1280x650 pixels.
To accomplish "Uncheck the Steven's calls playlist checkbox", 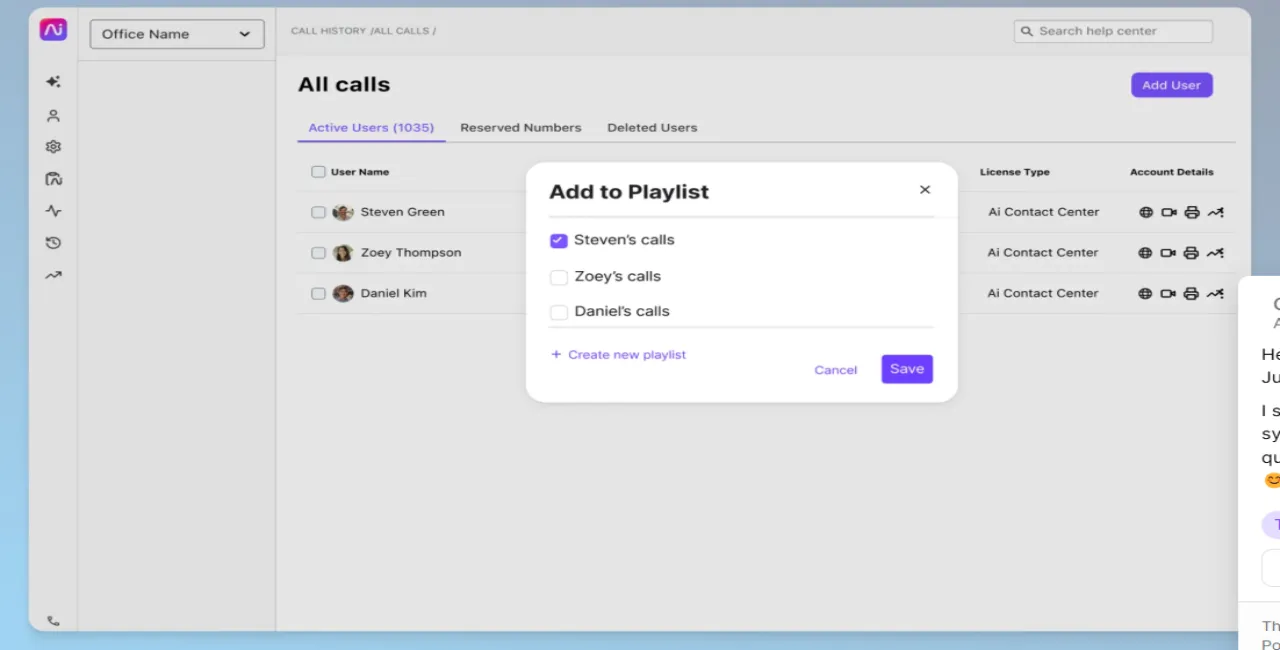I will tap(559, 241).
